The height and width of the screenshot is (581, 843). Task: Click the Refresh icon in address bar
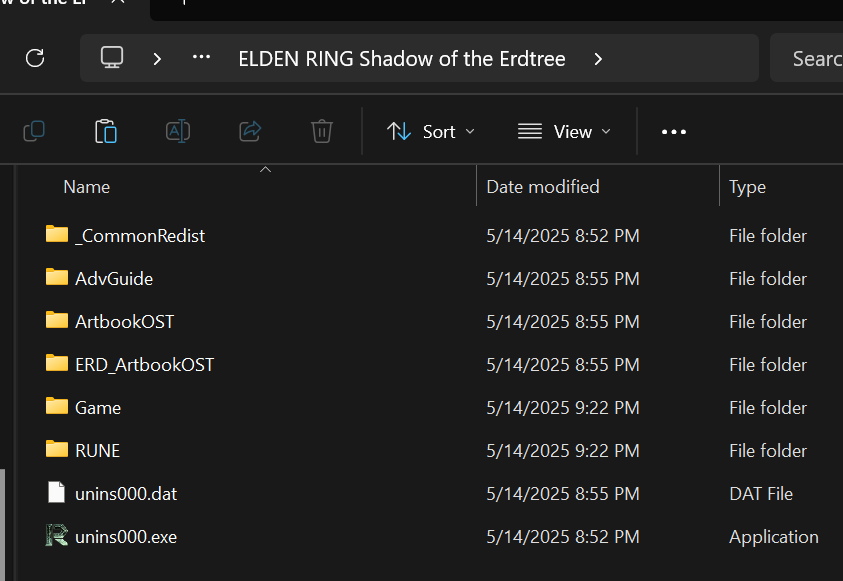click(x=35, y=58)
